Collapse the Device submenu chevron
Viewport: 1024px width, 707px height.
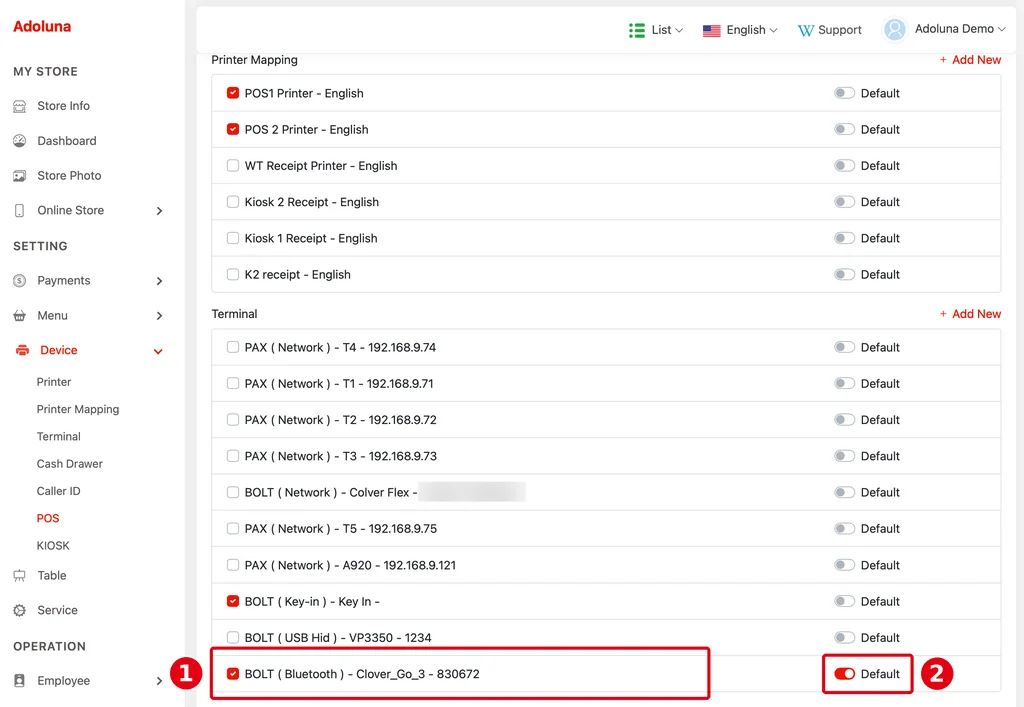pyautogui.click(x=158, y=351)
